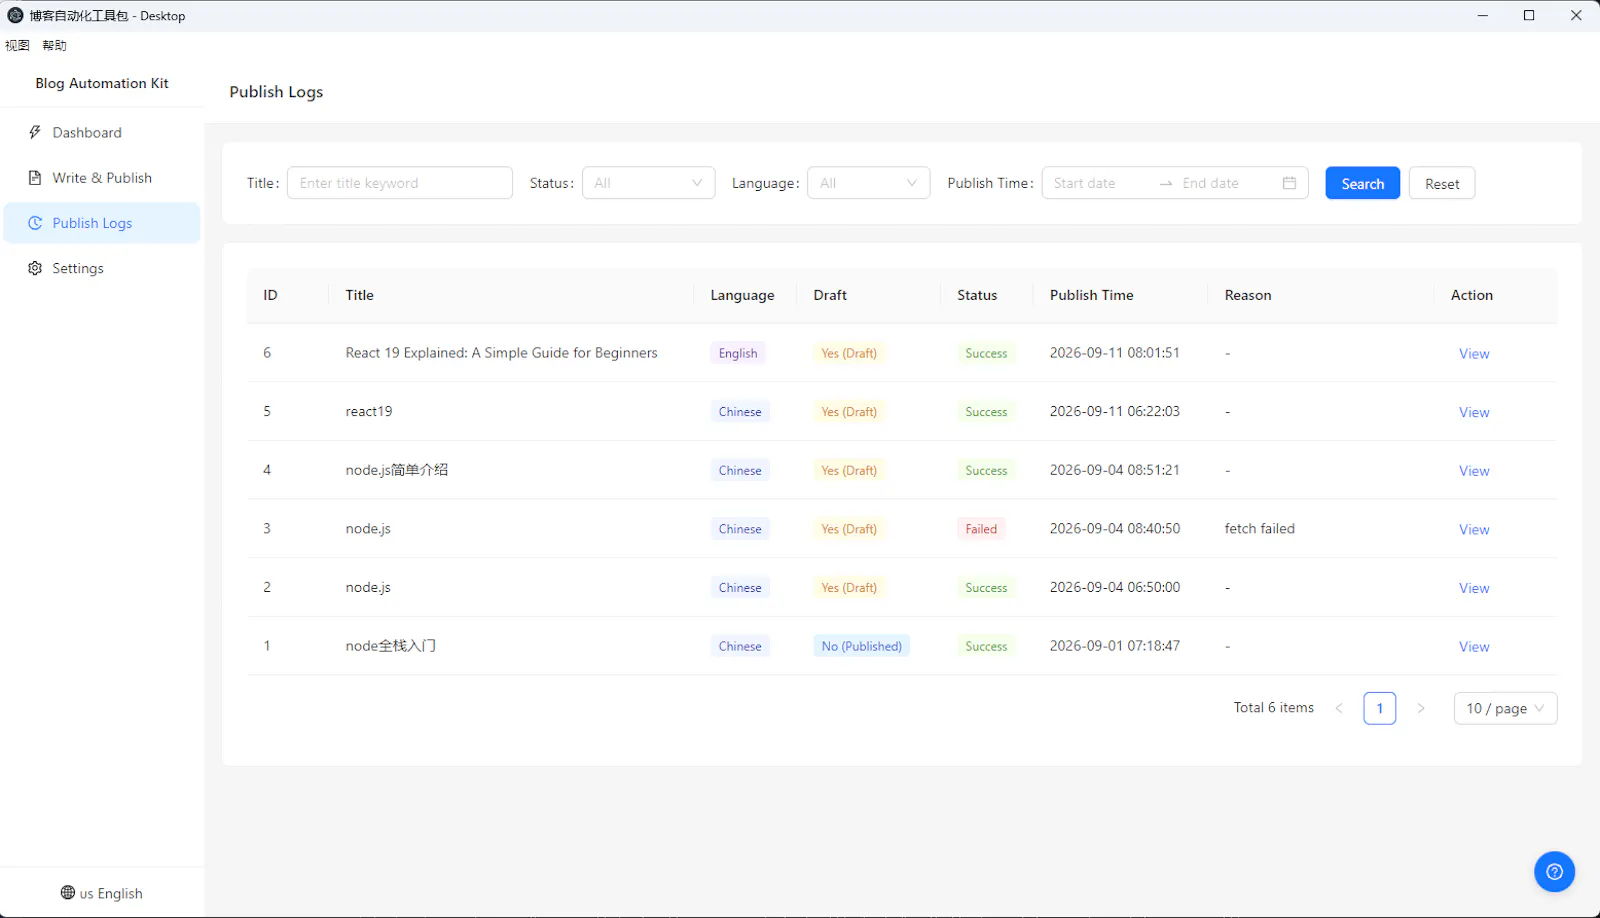Click the blue Search button

pyautogui.click(x=1362, y=183)
